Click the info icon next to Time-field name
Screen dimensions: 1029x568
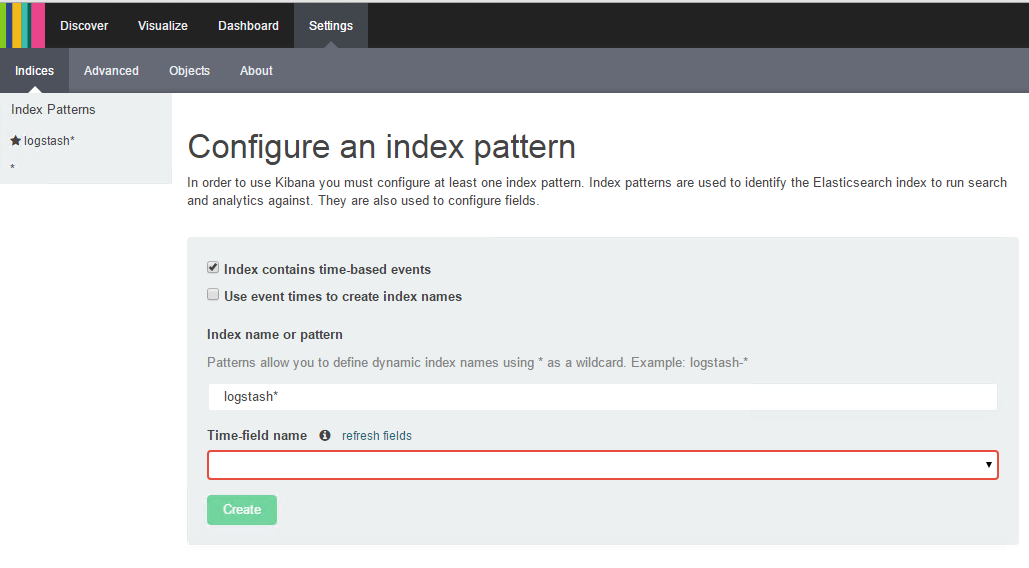325,436
